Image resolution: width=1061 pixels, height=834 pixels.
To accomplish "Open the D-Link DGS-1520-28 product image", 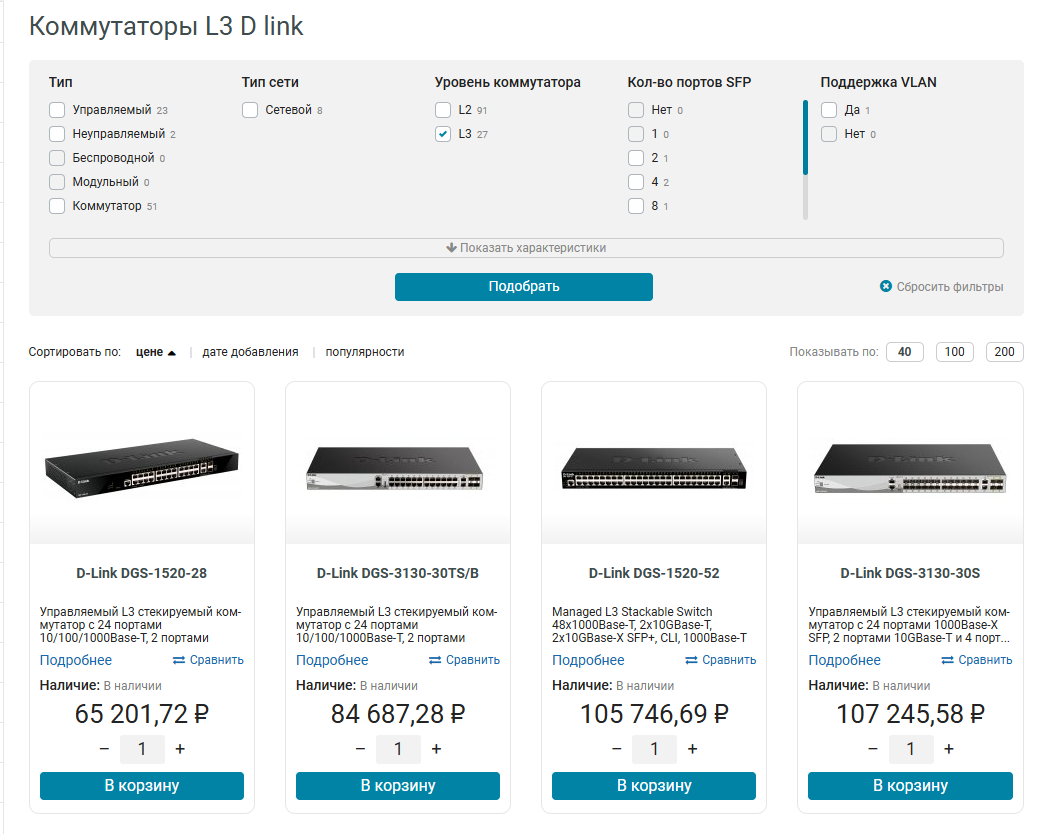I will click(142, 467).
